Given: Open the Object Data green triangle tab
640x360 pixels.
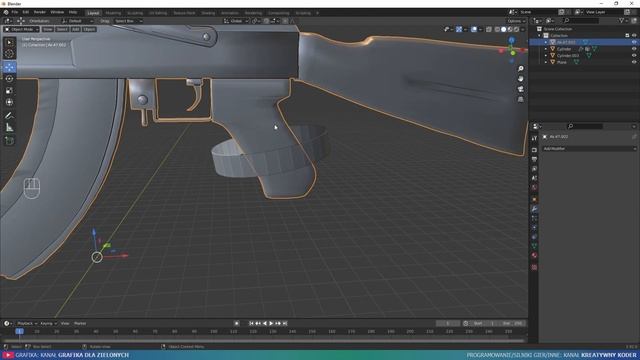Looking at the screenshot, I should pyautogui.click(x=534, y=246).
